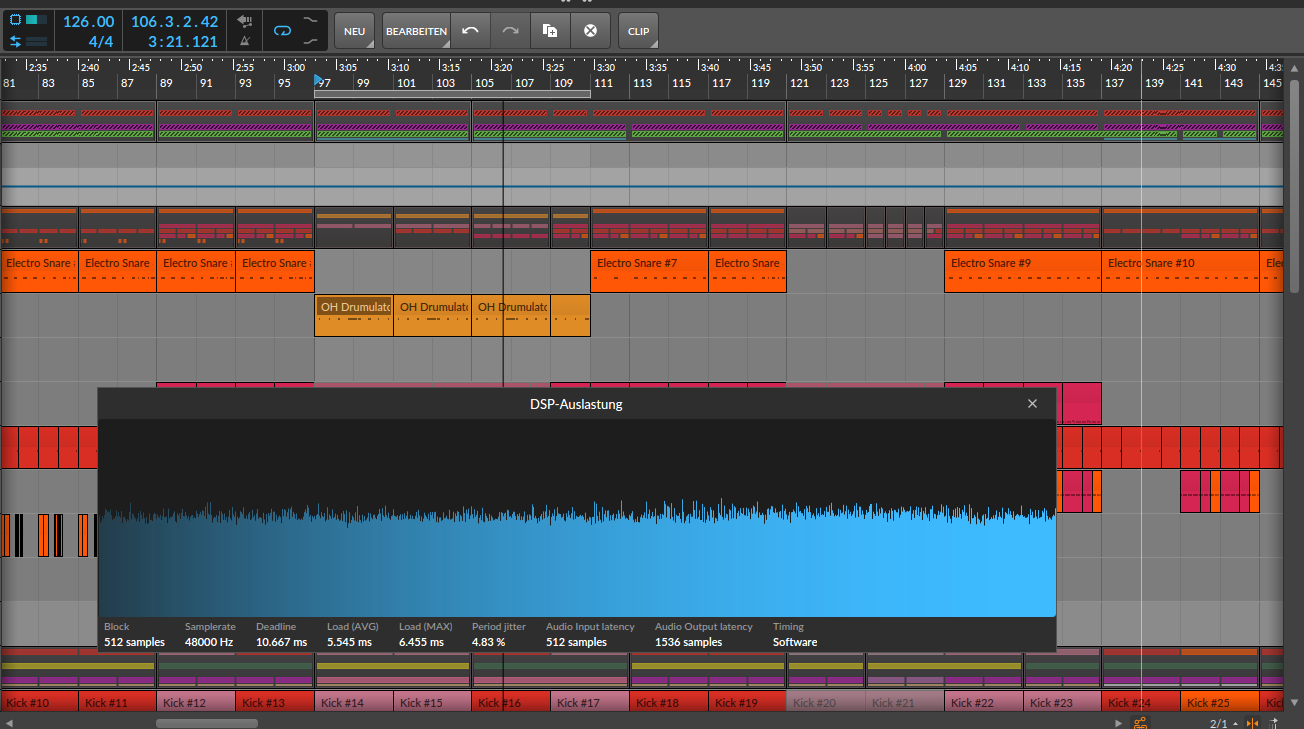The width and height of the screenshot is (1304, 729).
Task: Toggle arranger loop button
Action: pos(282,31)
